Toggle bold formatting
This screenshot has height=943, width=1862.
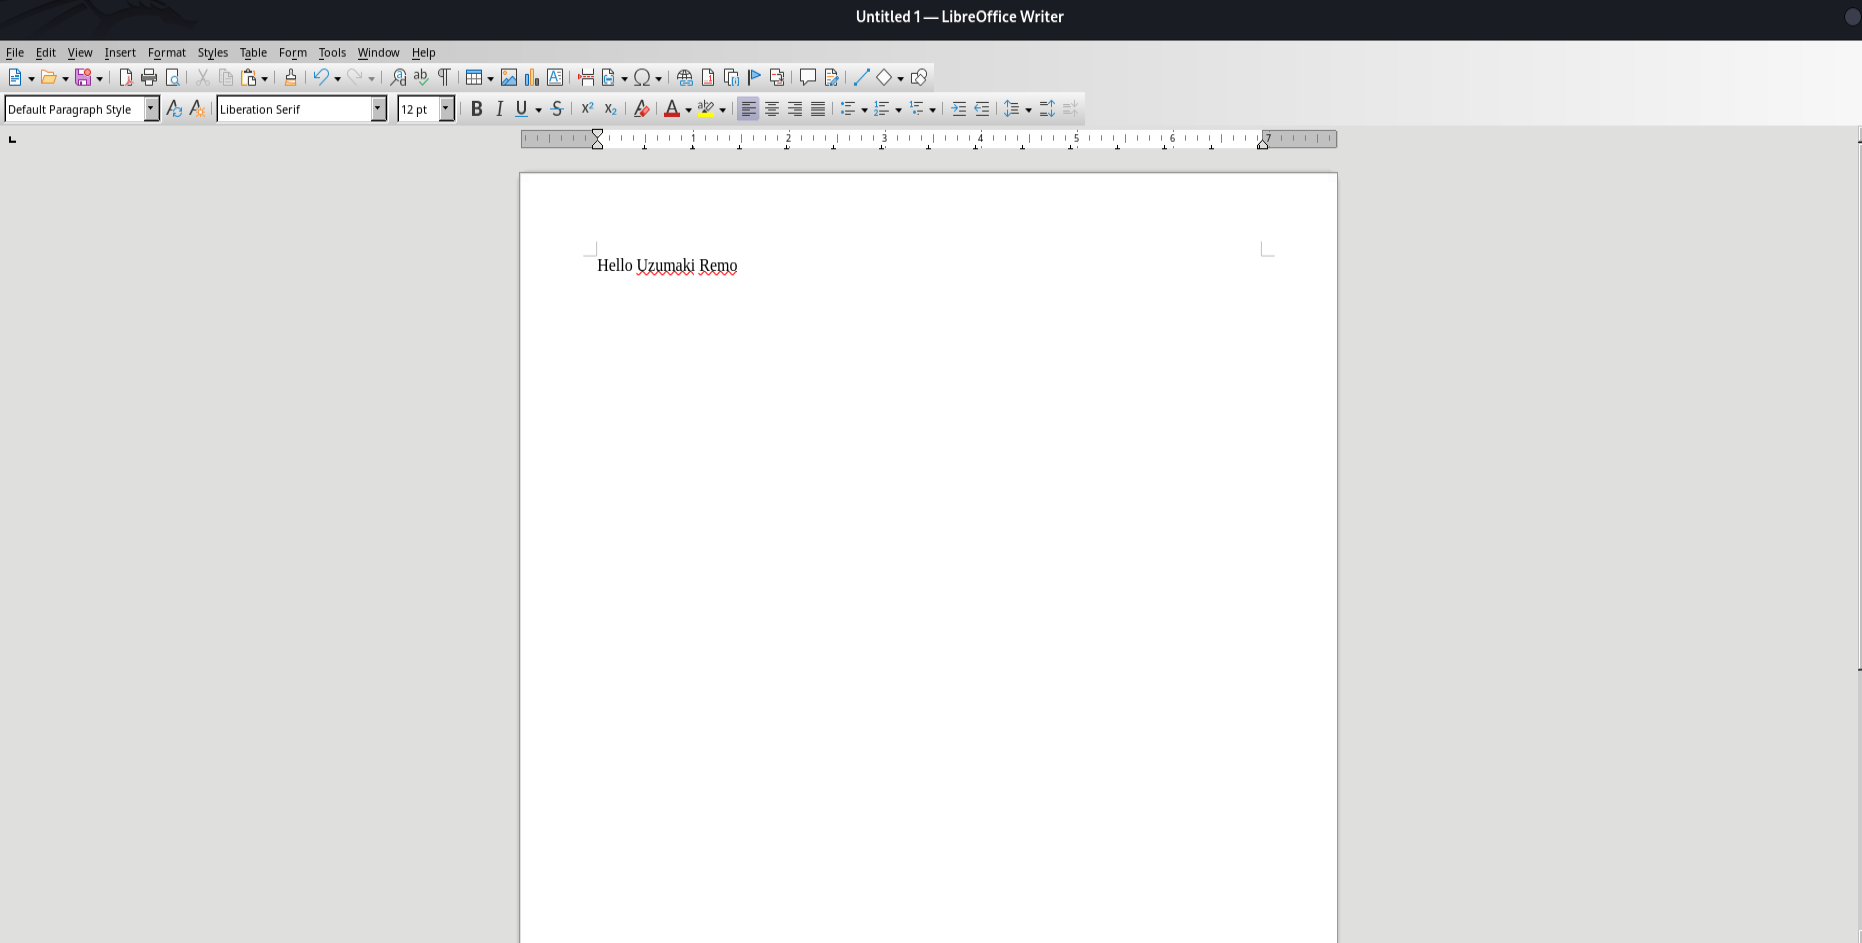[477, 109]
